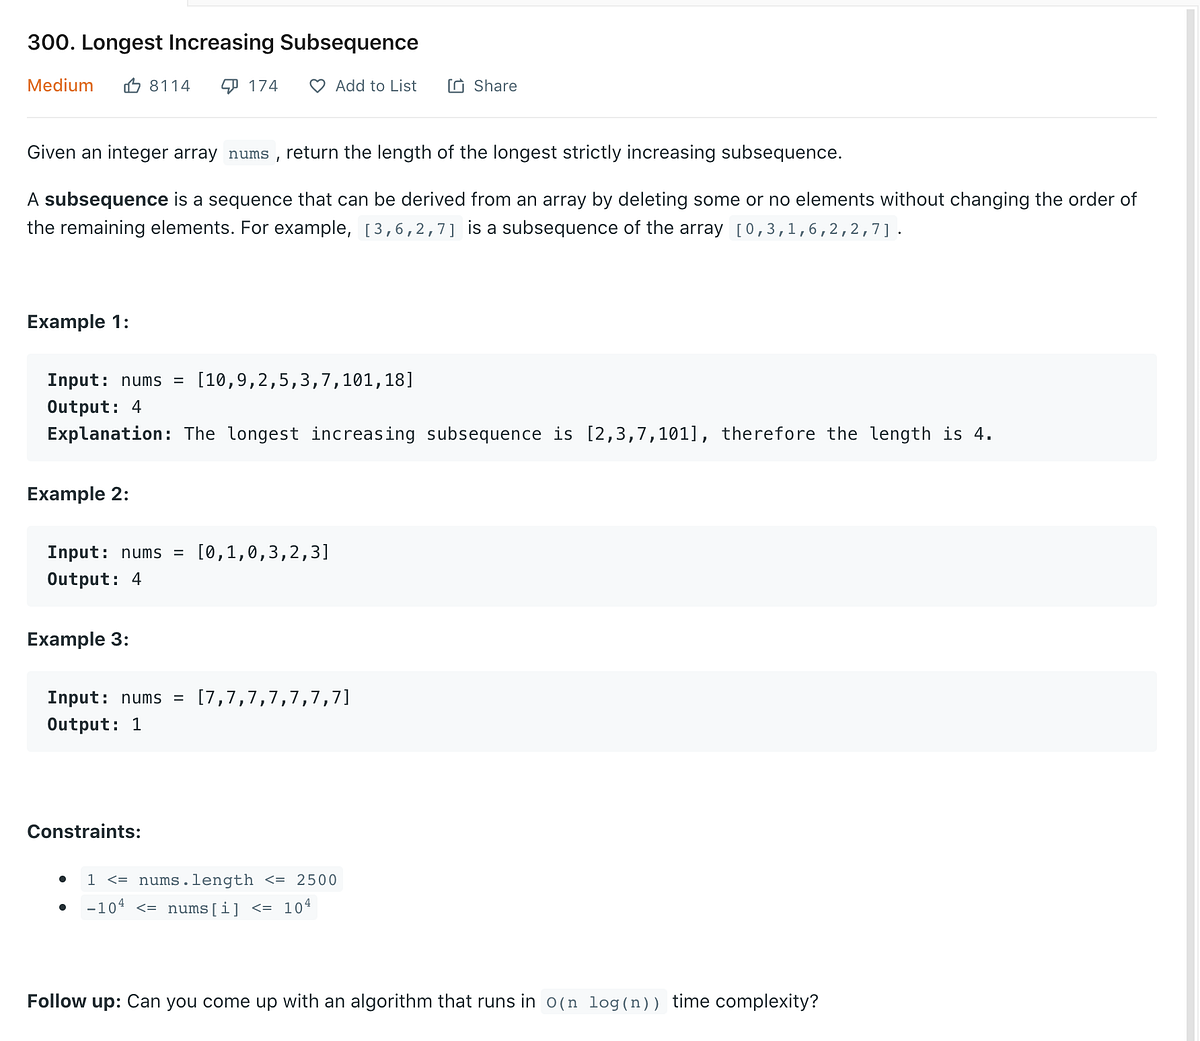Click the Share icon
This screenshot has height=1041, width=1200.
click(x=454, y=85)
